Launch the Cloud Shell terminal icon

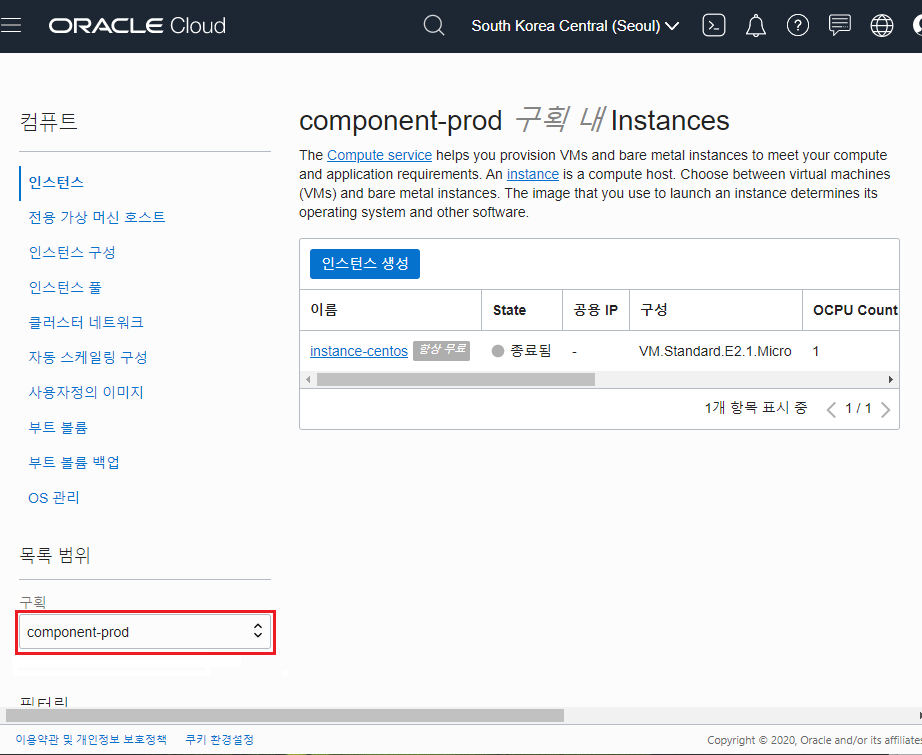pyautogui.click(x=714, y=25)
